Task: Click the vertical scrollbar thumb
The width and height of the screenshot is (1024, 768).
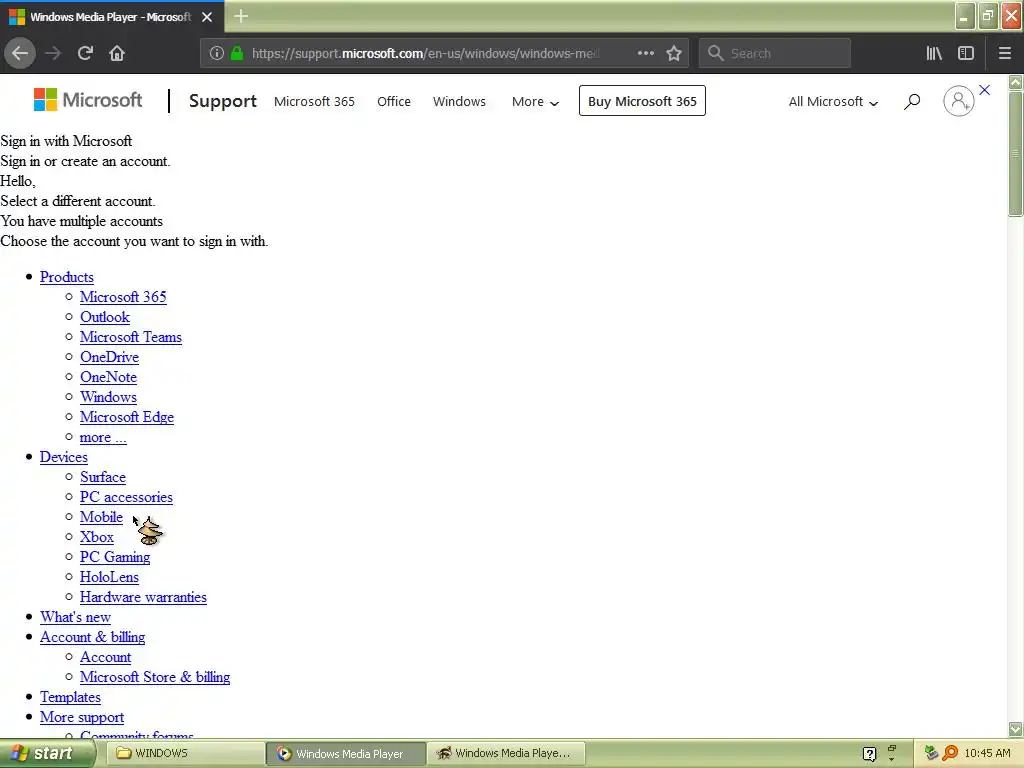Action: click(x=1016, y=153)
